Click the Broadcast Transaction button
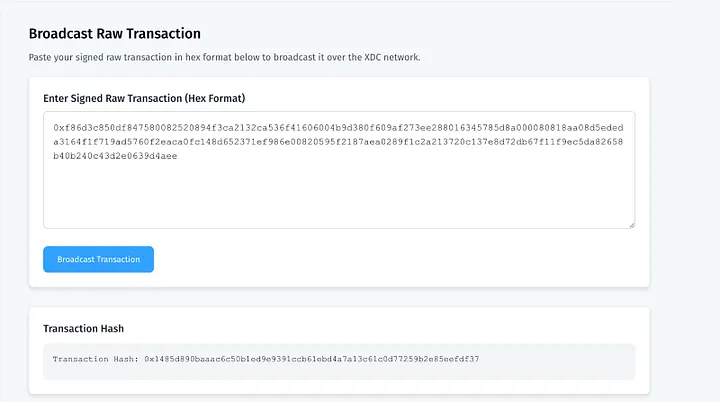This screenshot has height=402, width=720. tap(98, 259)
